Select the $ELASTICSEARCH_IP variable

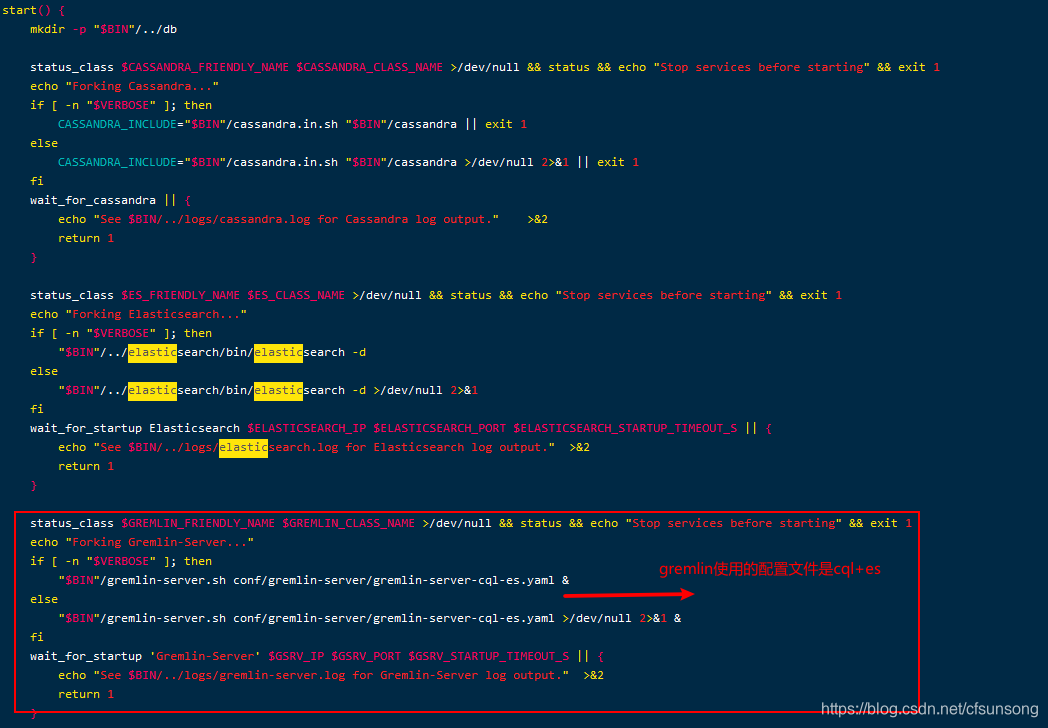pos(307,429)
